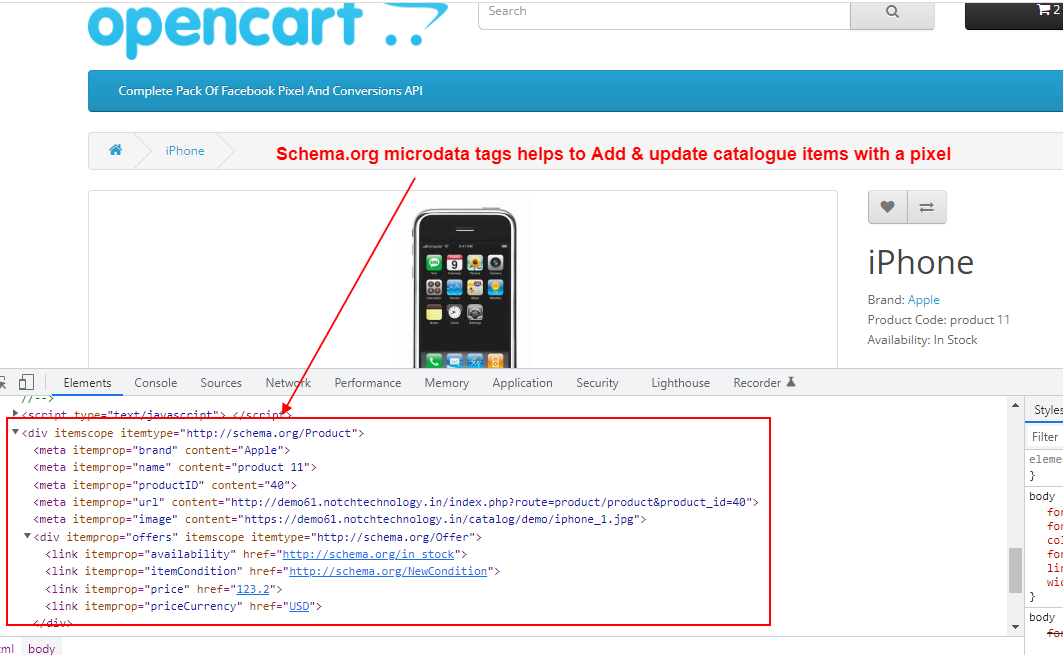1063x655 pixels.
Task: Open the Lighthouse tab
Action: click(x=680, y=383)
